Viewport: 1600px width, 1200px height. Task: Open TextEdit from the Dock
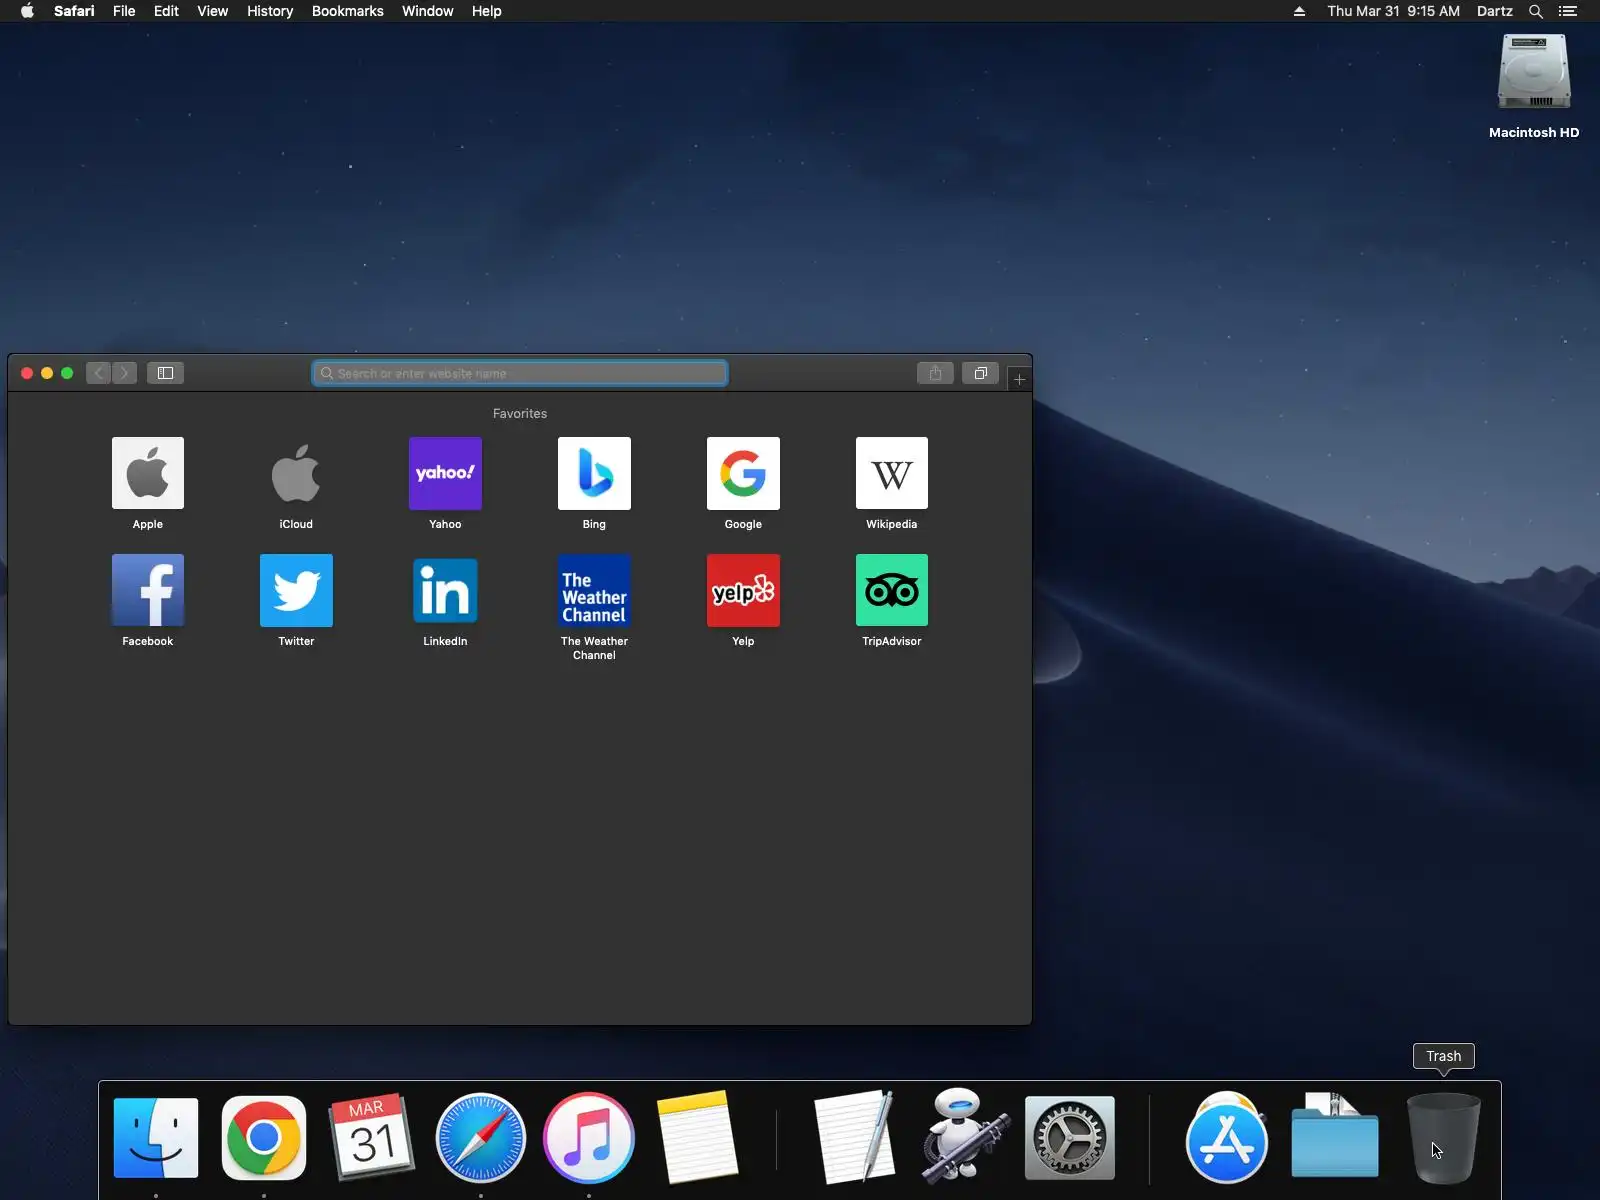(855, 1137)
